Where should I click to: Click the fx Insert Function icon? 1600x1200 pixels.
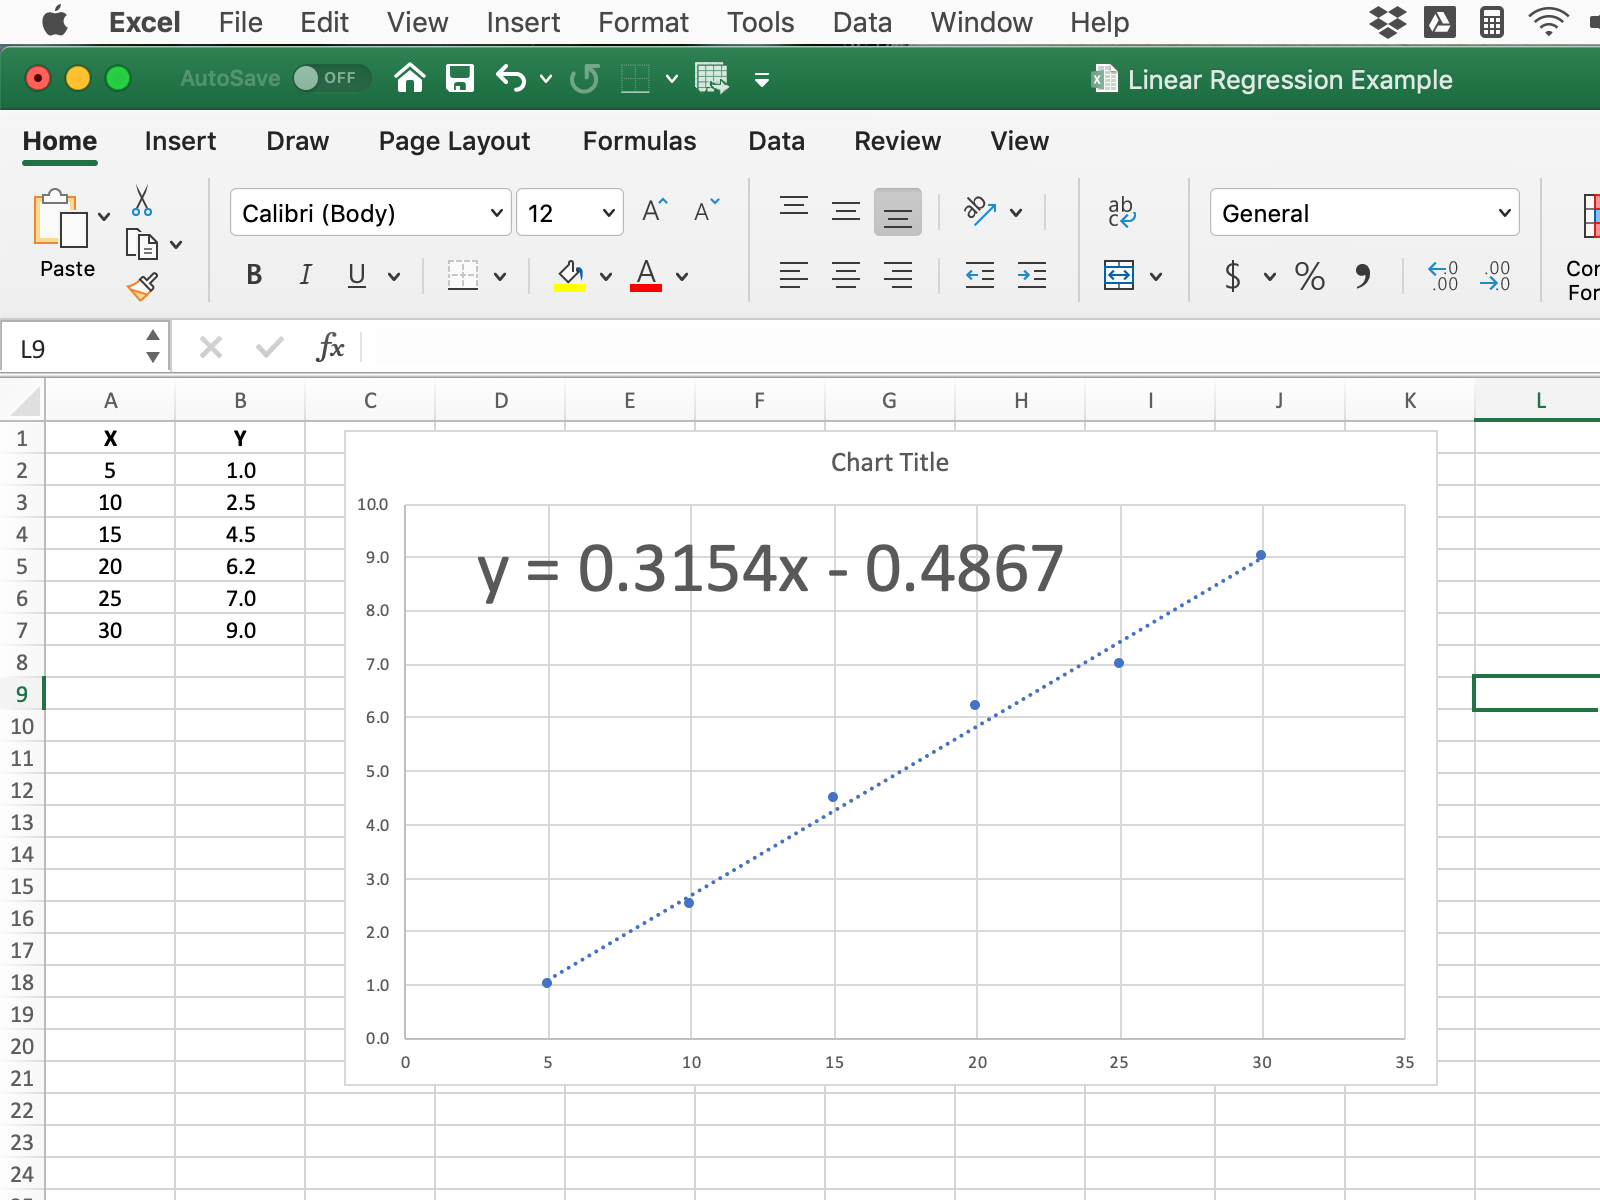coord(330,348)
